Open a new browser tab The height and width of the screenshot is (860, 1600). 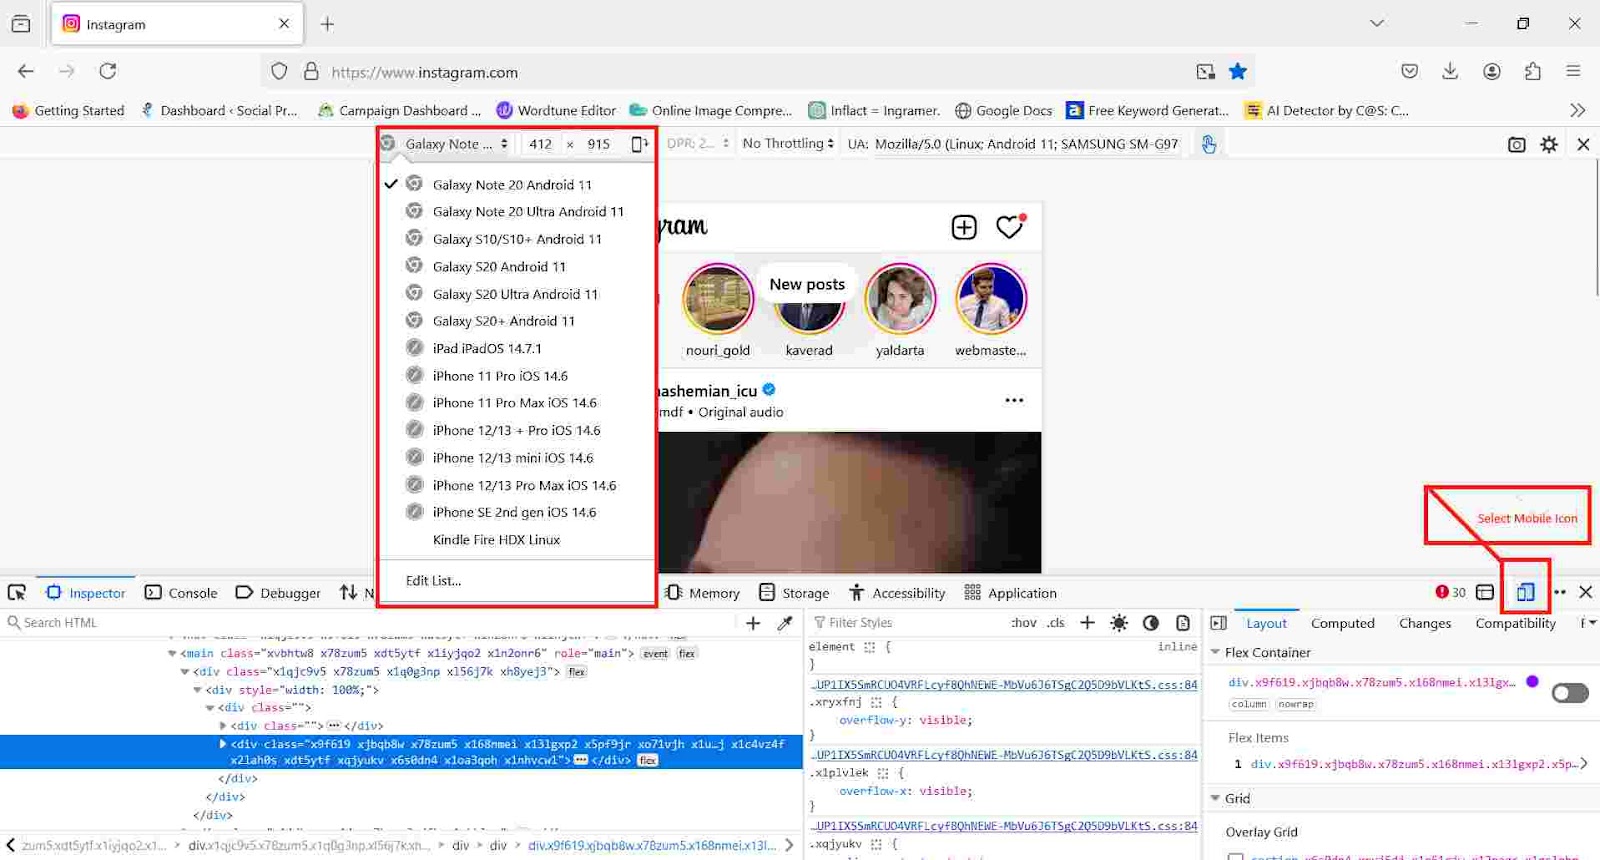[327, 24]
